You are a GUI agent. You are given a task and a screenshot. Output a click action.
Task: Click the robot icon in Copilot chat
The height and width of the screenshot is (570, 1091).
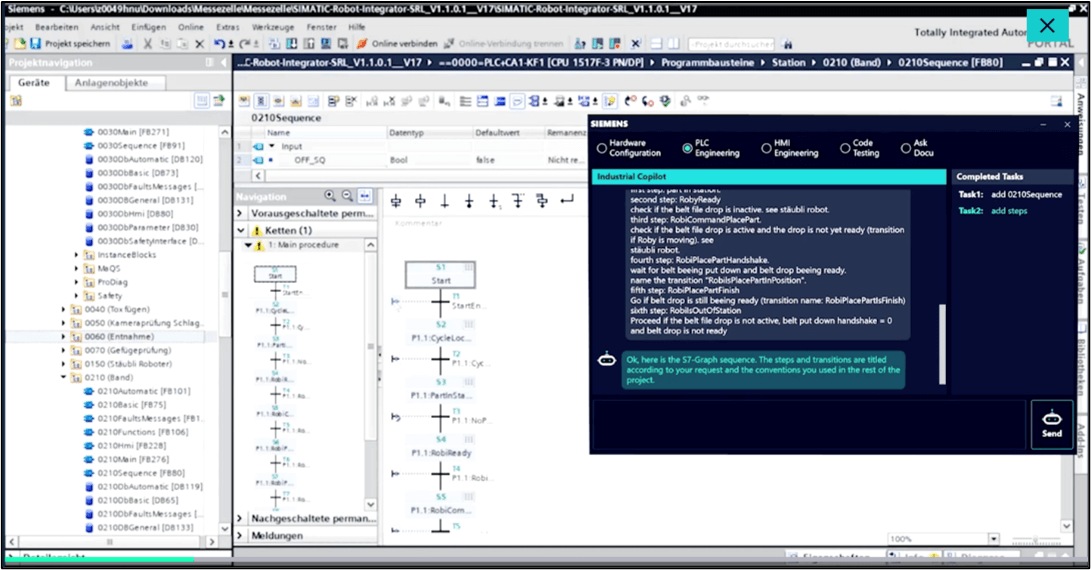pyautogui.click(x=607, y=360)
